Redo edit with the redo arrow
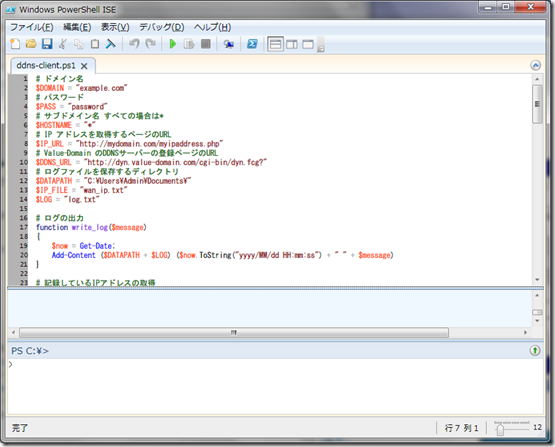Viewport: 555px width, 447px height. (x=150, y=44)
